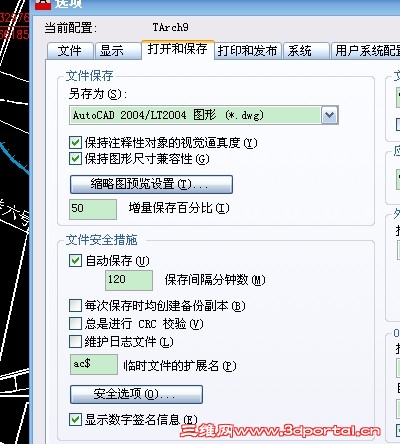Open 缩略图预览设置 button
This screenshot has height=444, width=400.
coord(151,184)
